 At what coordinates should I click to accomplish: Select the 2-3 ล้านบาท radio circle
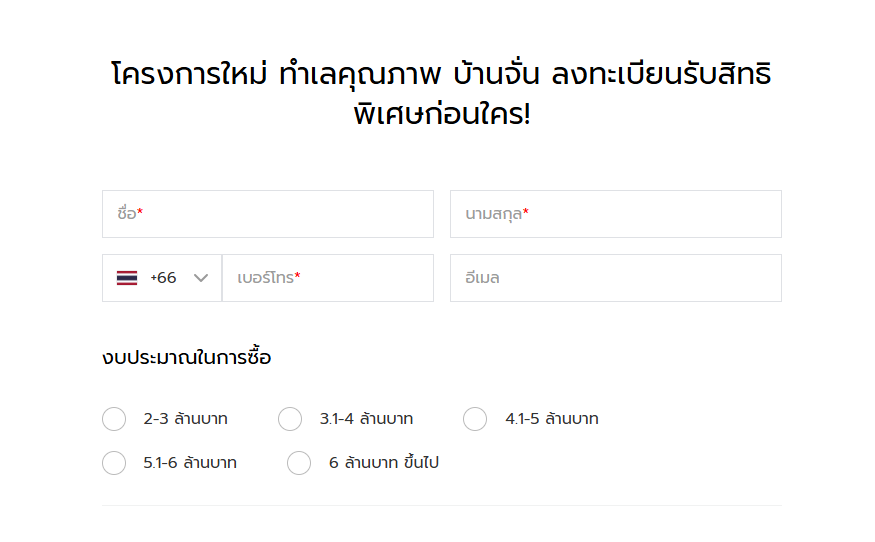(x=114, y=419)
